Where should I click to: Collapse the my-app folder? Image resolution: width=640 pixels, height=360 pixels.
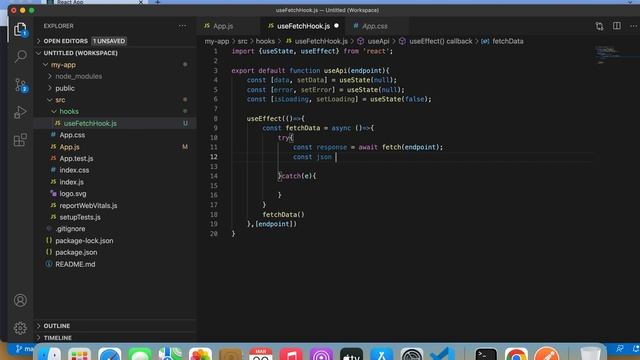coord(63,64)
